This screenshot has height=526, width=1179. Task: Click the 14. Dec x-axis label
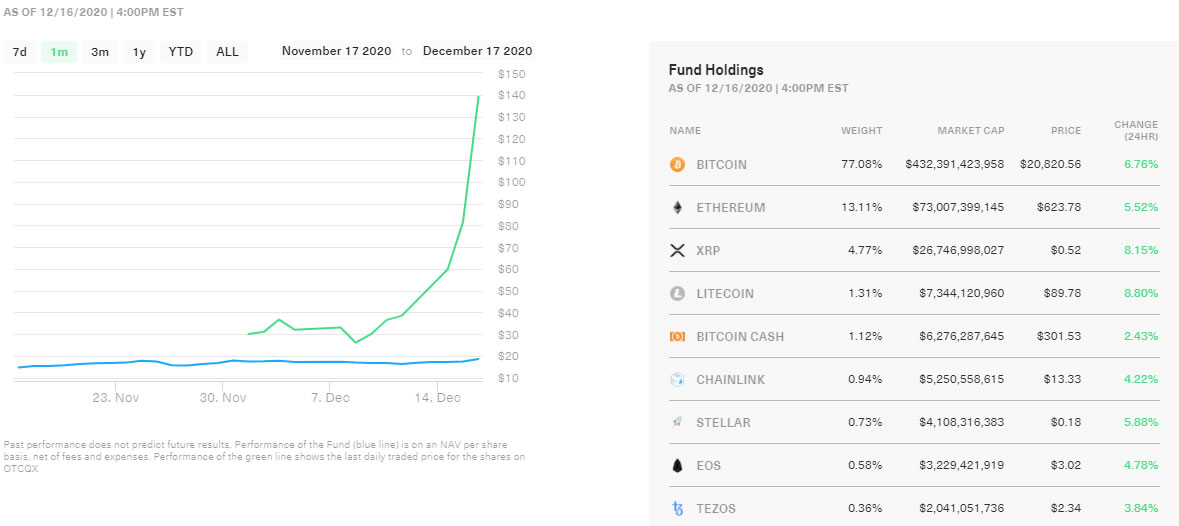tap(437, 397)
